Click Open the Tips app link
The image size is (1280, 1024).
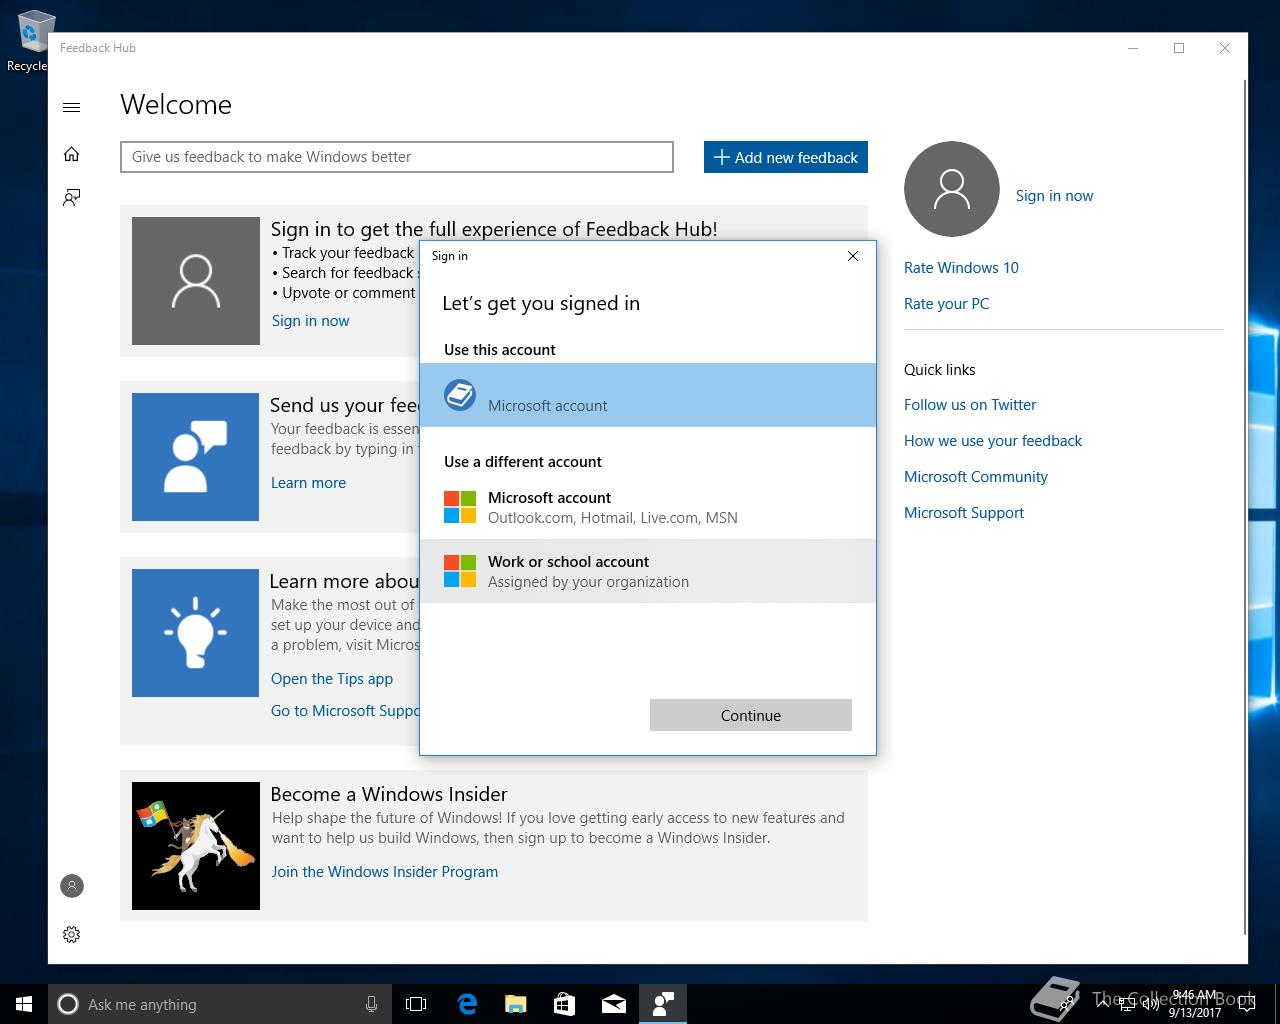point(332,679)
